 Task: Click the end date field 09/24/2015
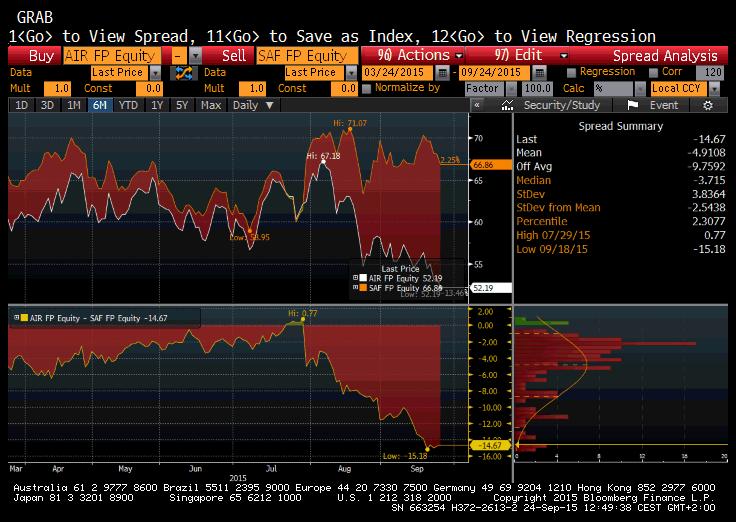[495, 72]
